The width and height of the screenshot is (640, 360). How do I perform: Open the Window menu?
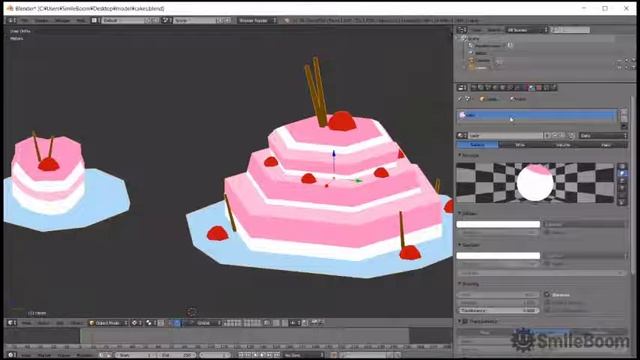(62, 20)
